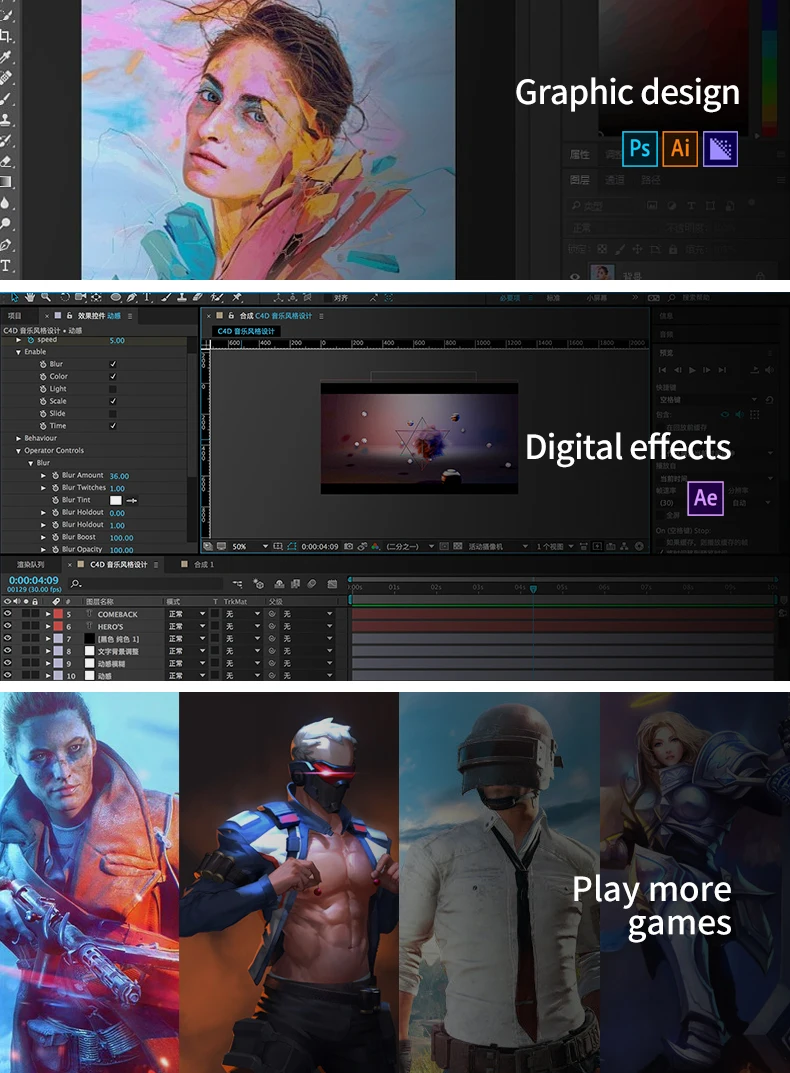Select the Hand tool in After Effects toolbar

click(x=30, y=297)
